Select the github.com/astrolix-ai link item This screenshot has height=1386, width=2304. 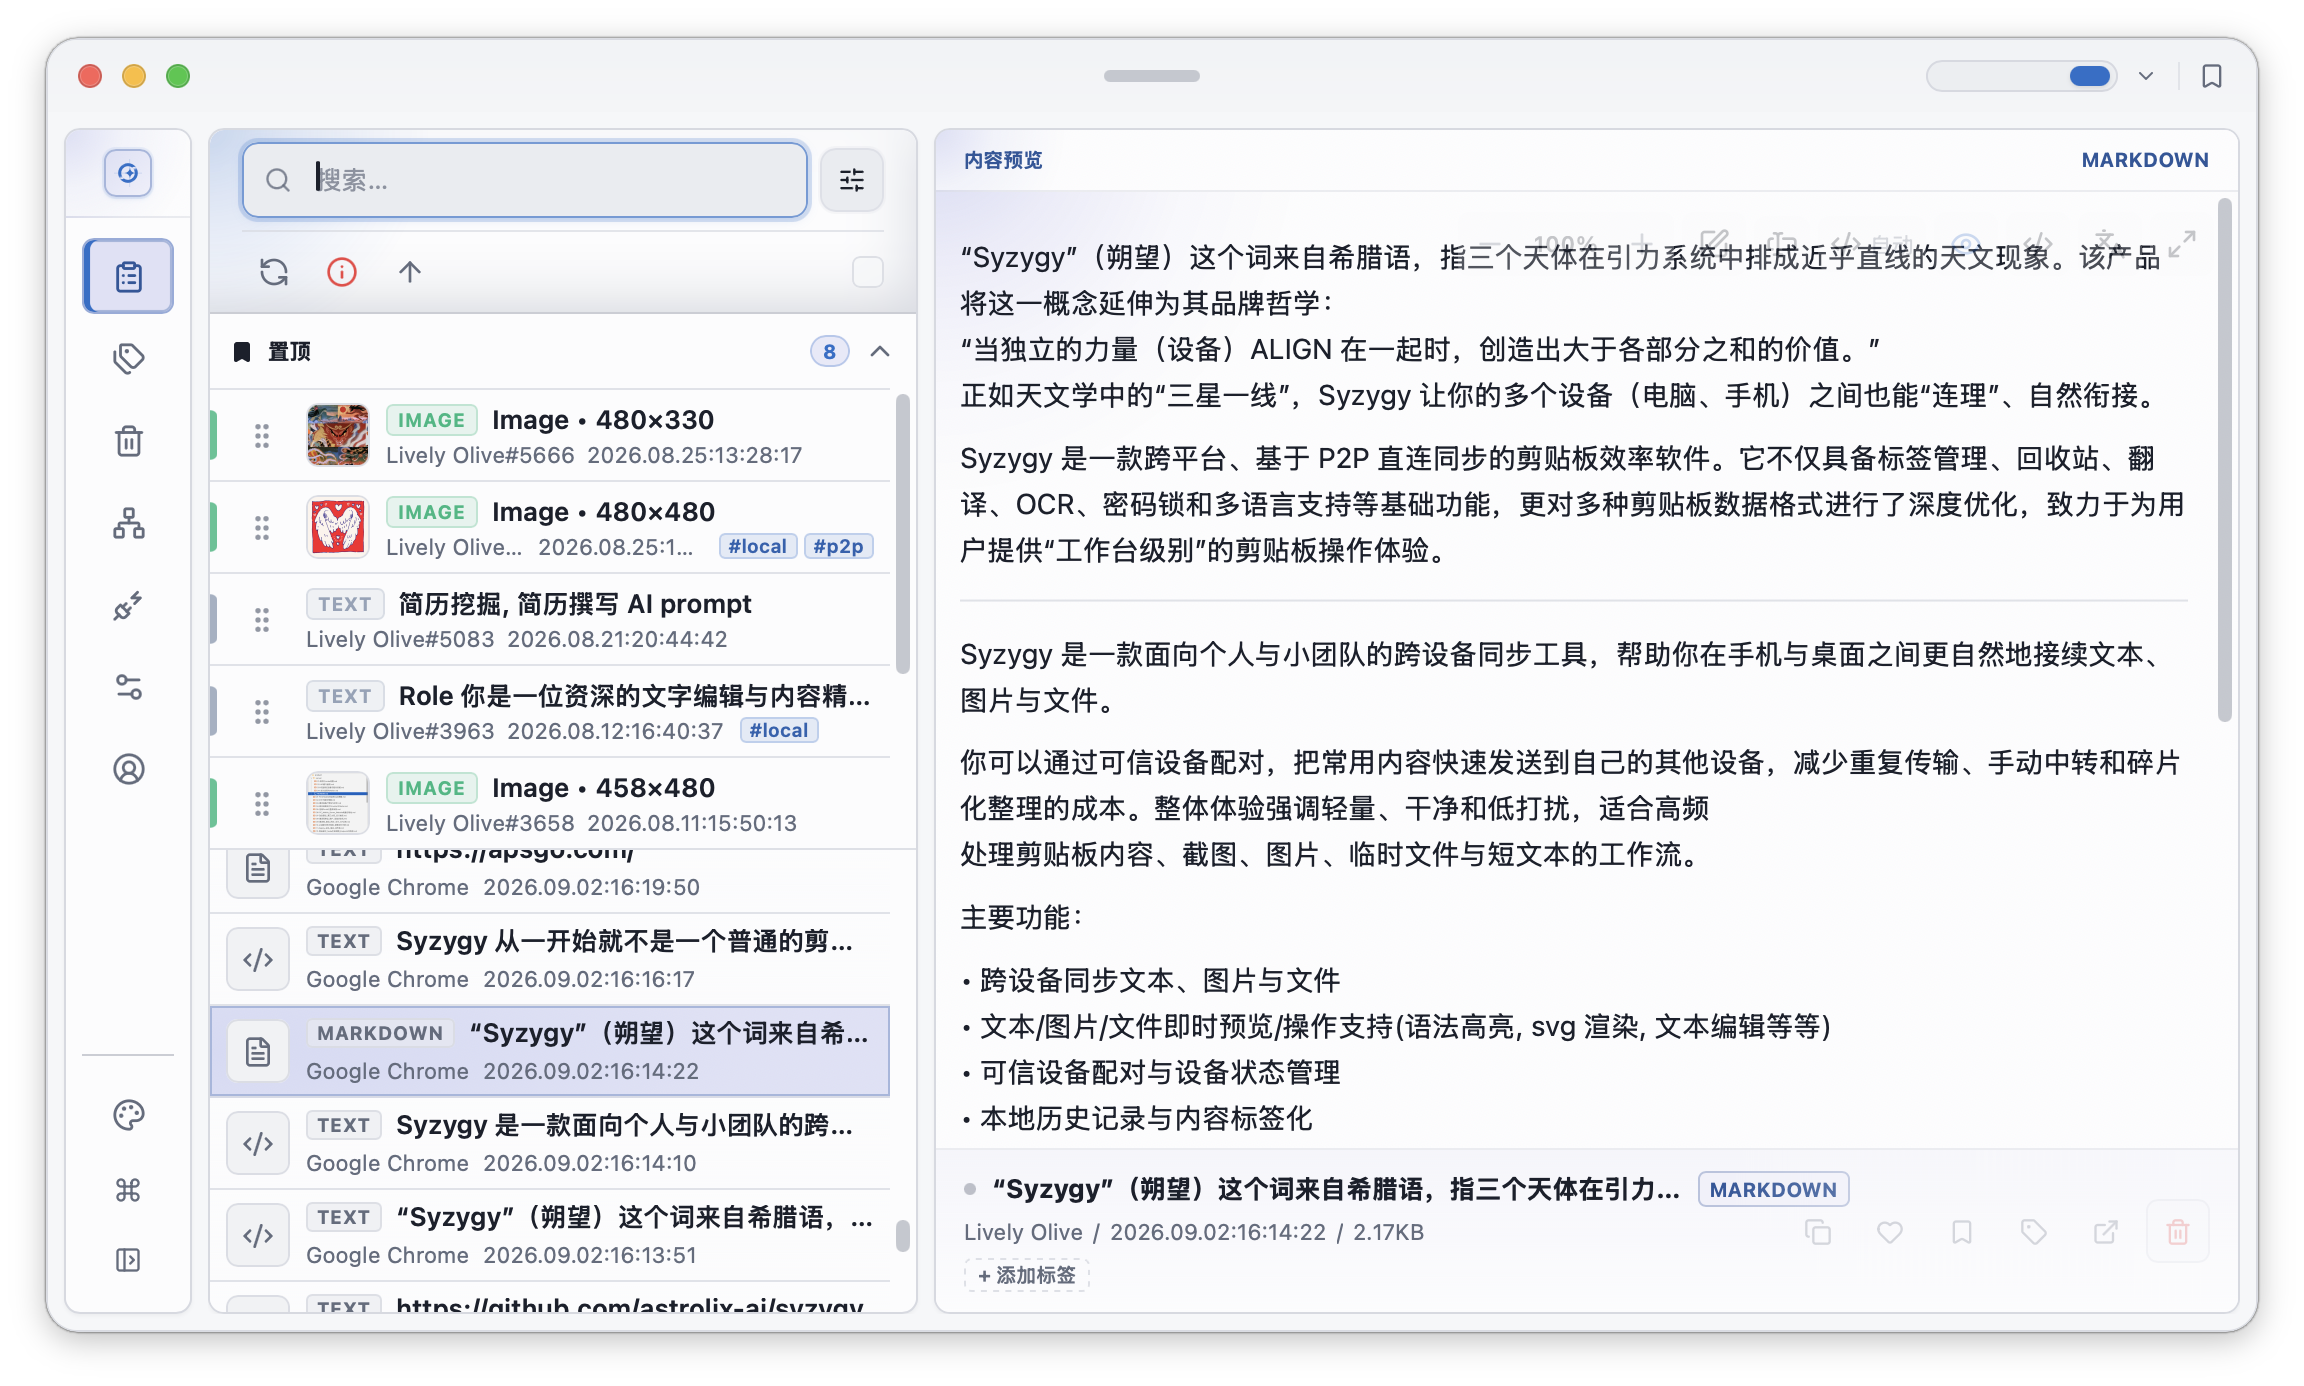(x=550, y=1298)
